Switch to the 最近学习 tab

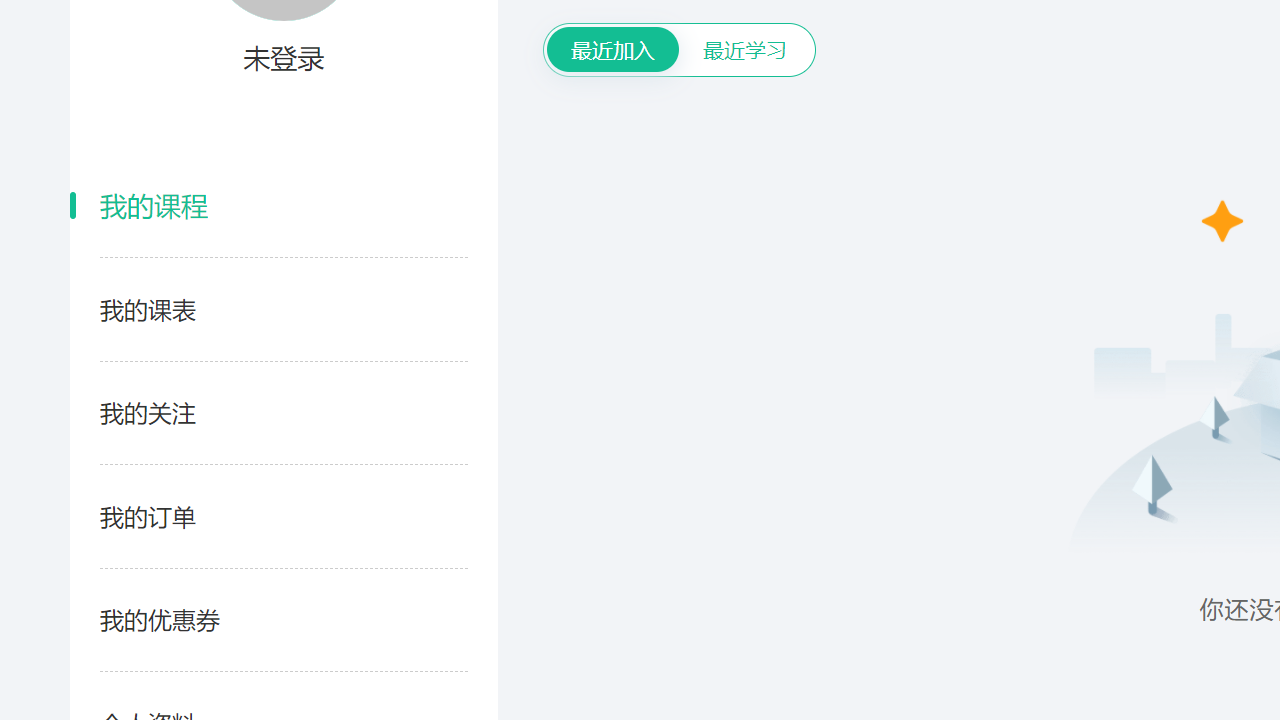(745, 49)
